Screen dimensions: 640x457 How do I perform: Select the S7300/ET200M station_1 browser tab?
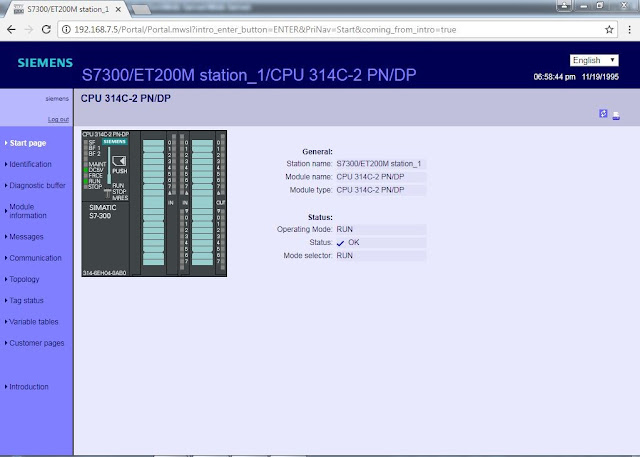(x=67, y=9)
